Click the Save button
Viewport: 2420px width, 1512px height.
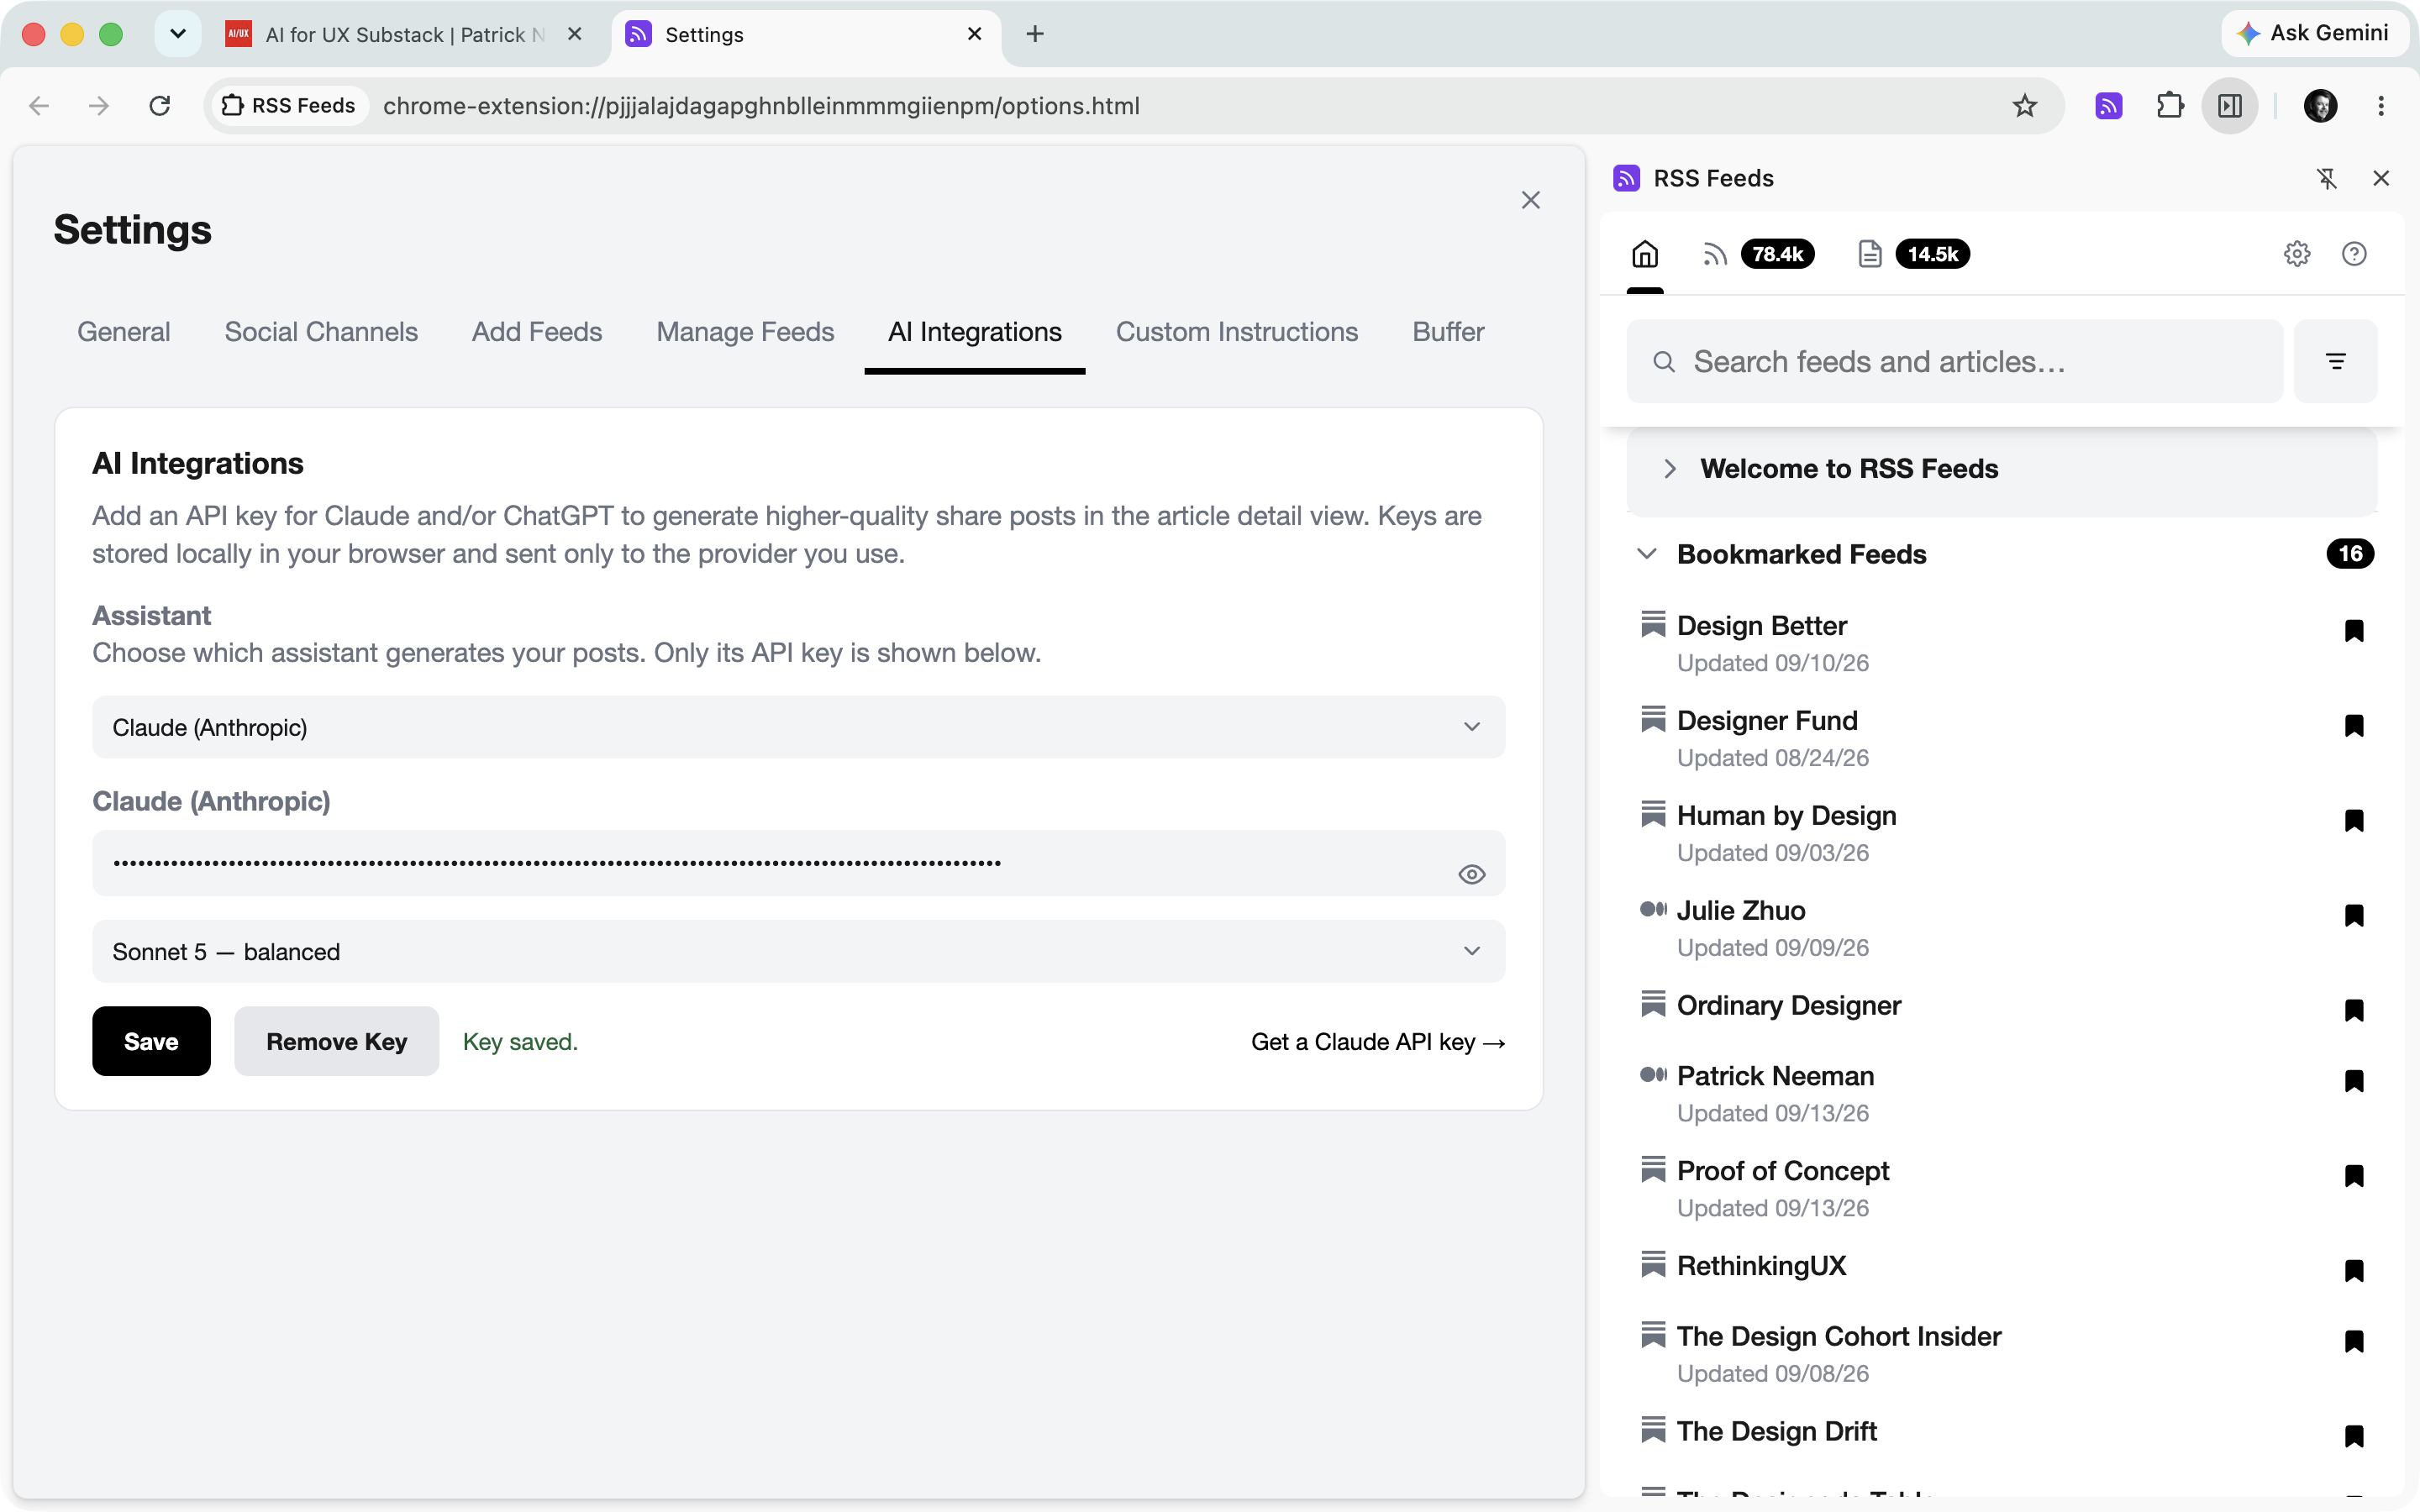click(151, 1041)
